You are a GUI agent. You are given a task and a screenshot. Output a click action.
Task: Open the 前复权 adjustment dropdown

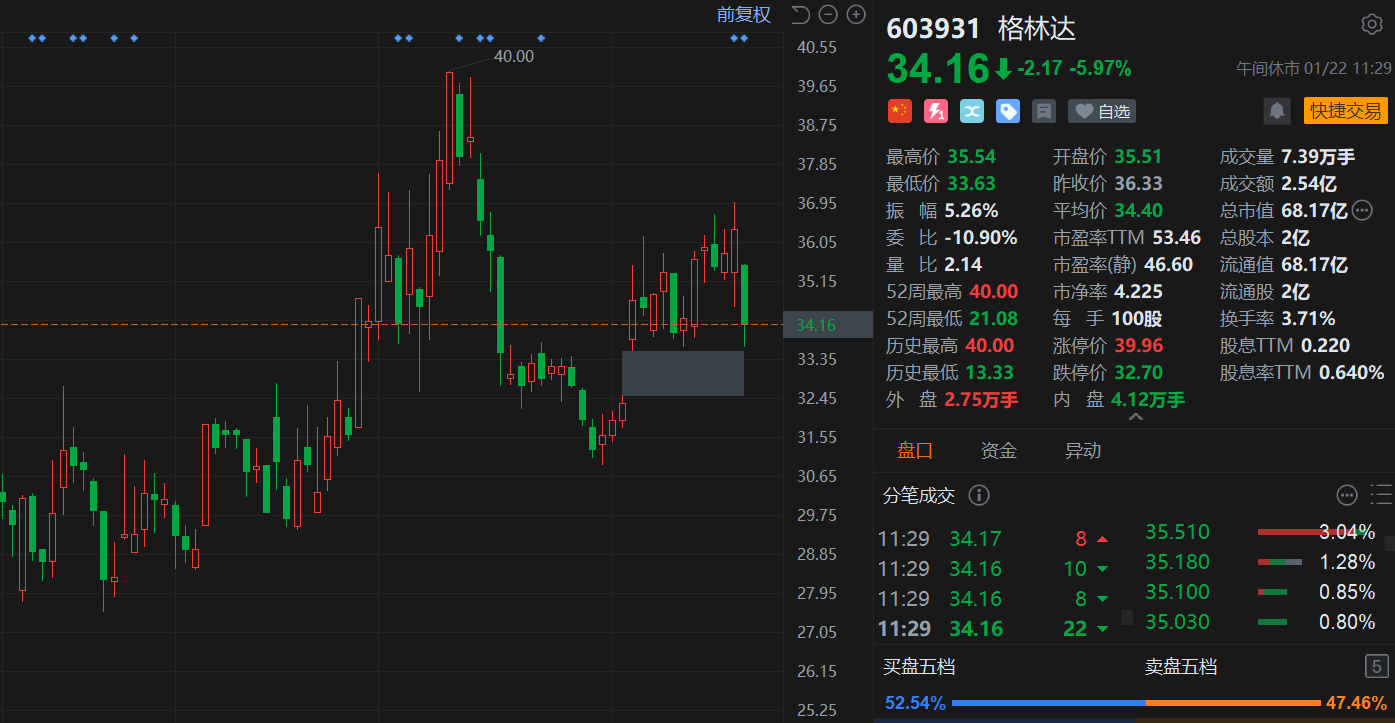coord(743,14)
